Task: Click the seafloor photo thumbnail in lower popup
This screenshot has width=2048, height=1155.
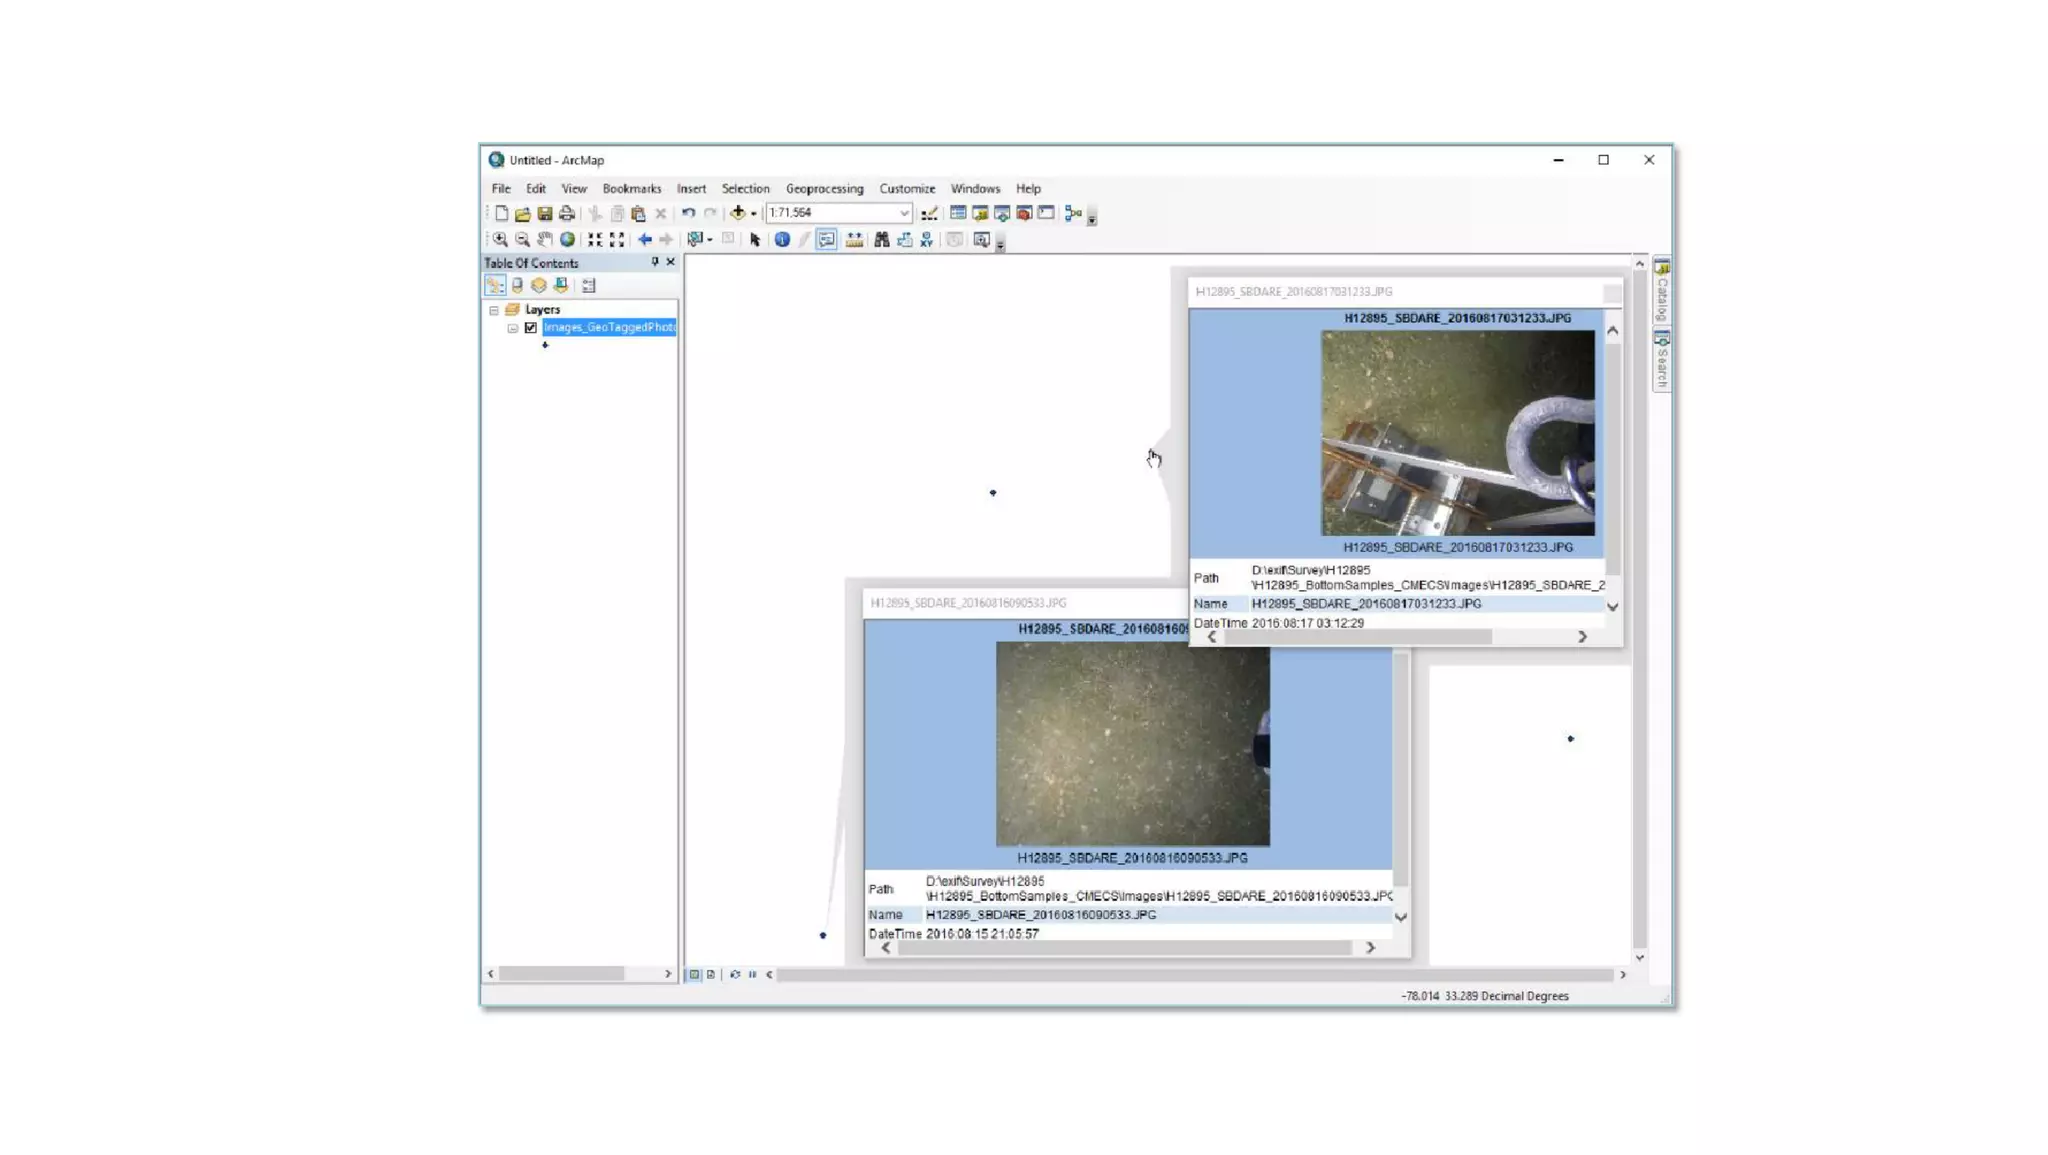Action: (1132, 743)
